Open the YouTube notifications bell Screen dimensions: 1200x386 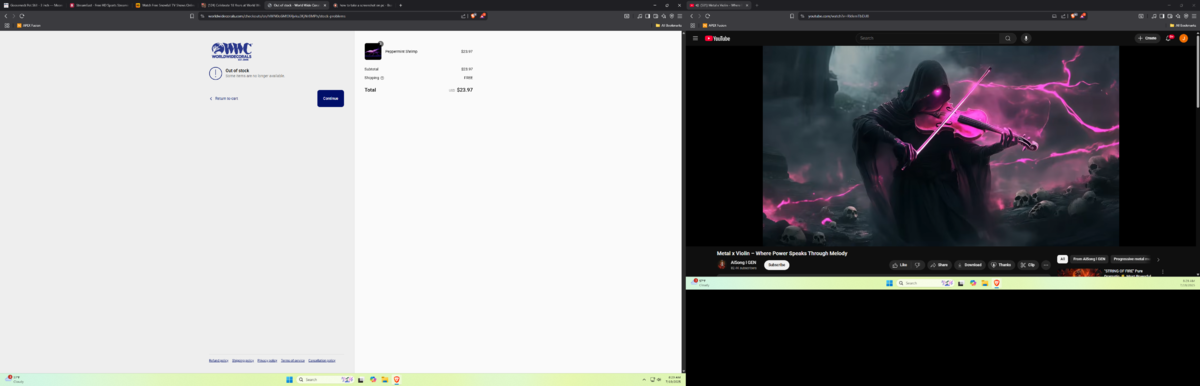click(x=1168, y=38)
